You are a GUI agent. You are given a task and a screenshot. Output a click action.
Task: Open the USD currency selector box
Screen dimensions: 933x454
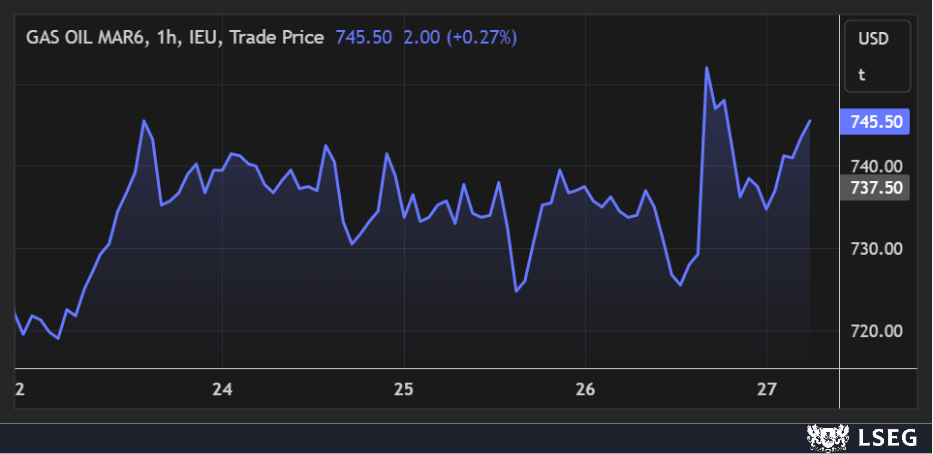(x=877, y=39)
